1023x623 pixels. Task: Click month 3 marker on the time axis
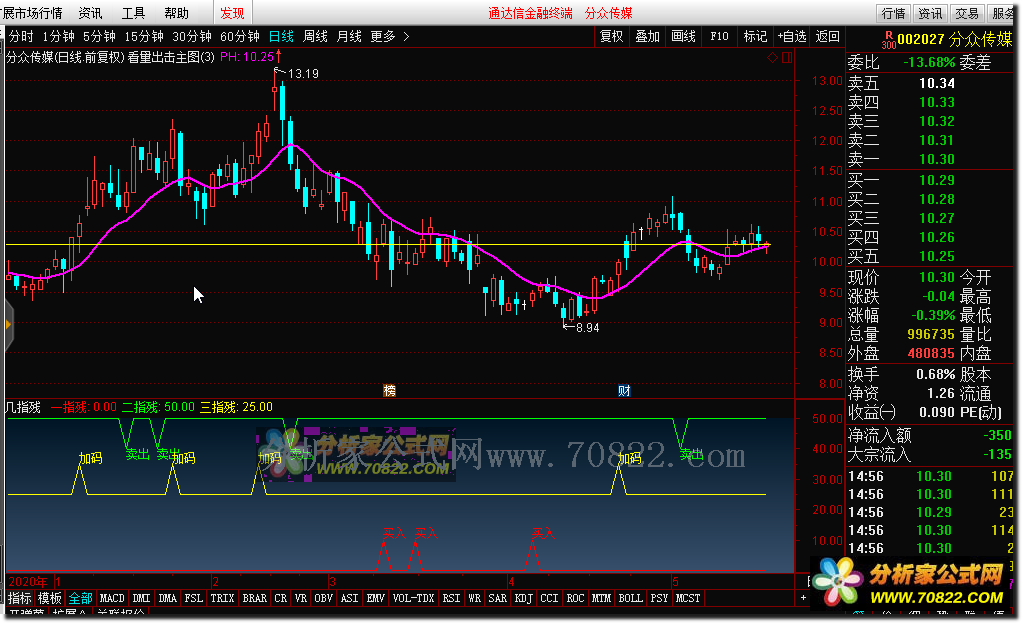click(x=332, y=581)
